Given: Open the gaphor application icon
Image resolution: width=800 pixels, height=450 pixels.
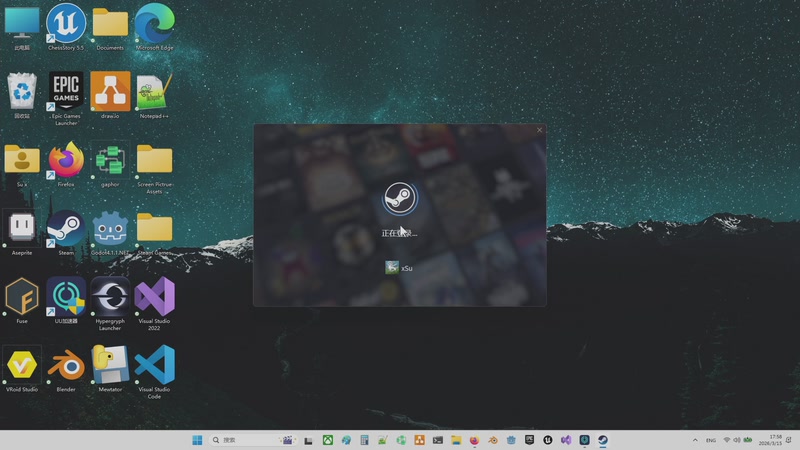Looking at the screenshot, I should 110,164.
